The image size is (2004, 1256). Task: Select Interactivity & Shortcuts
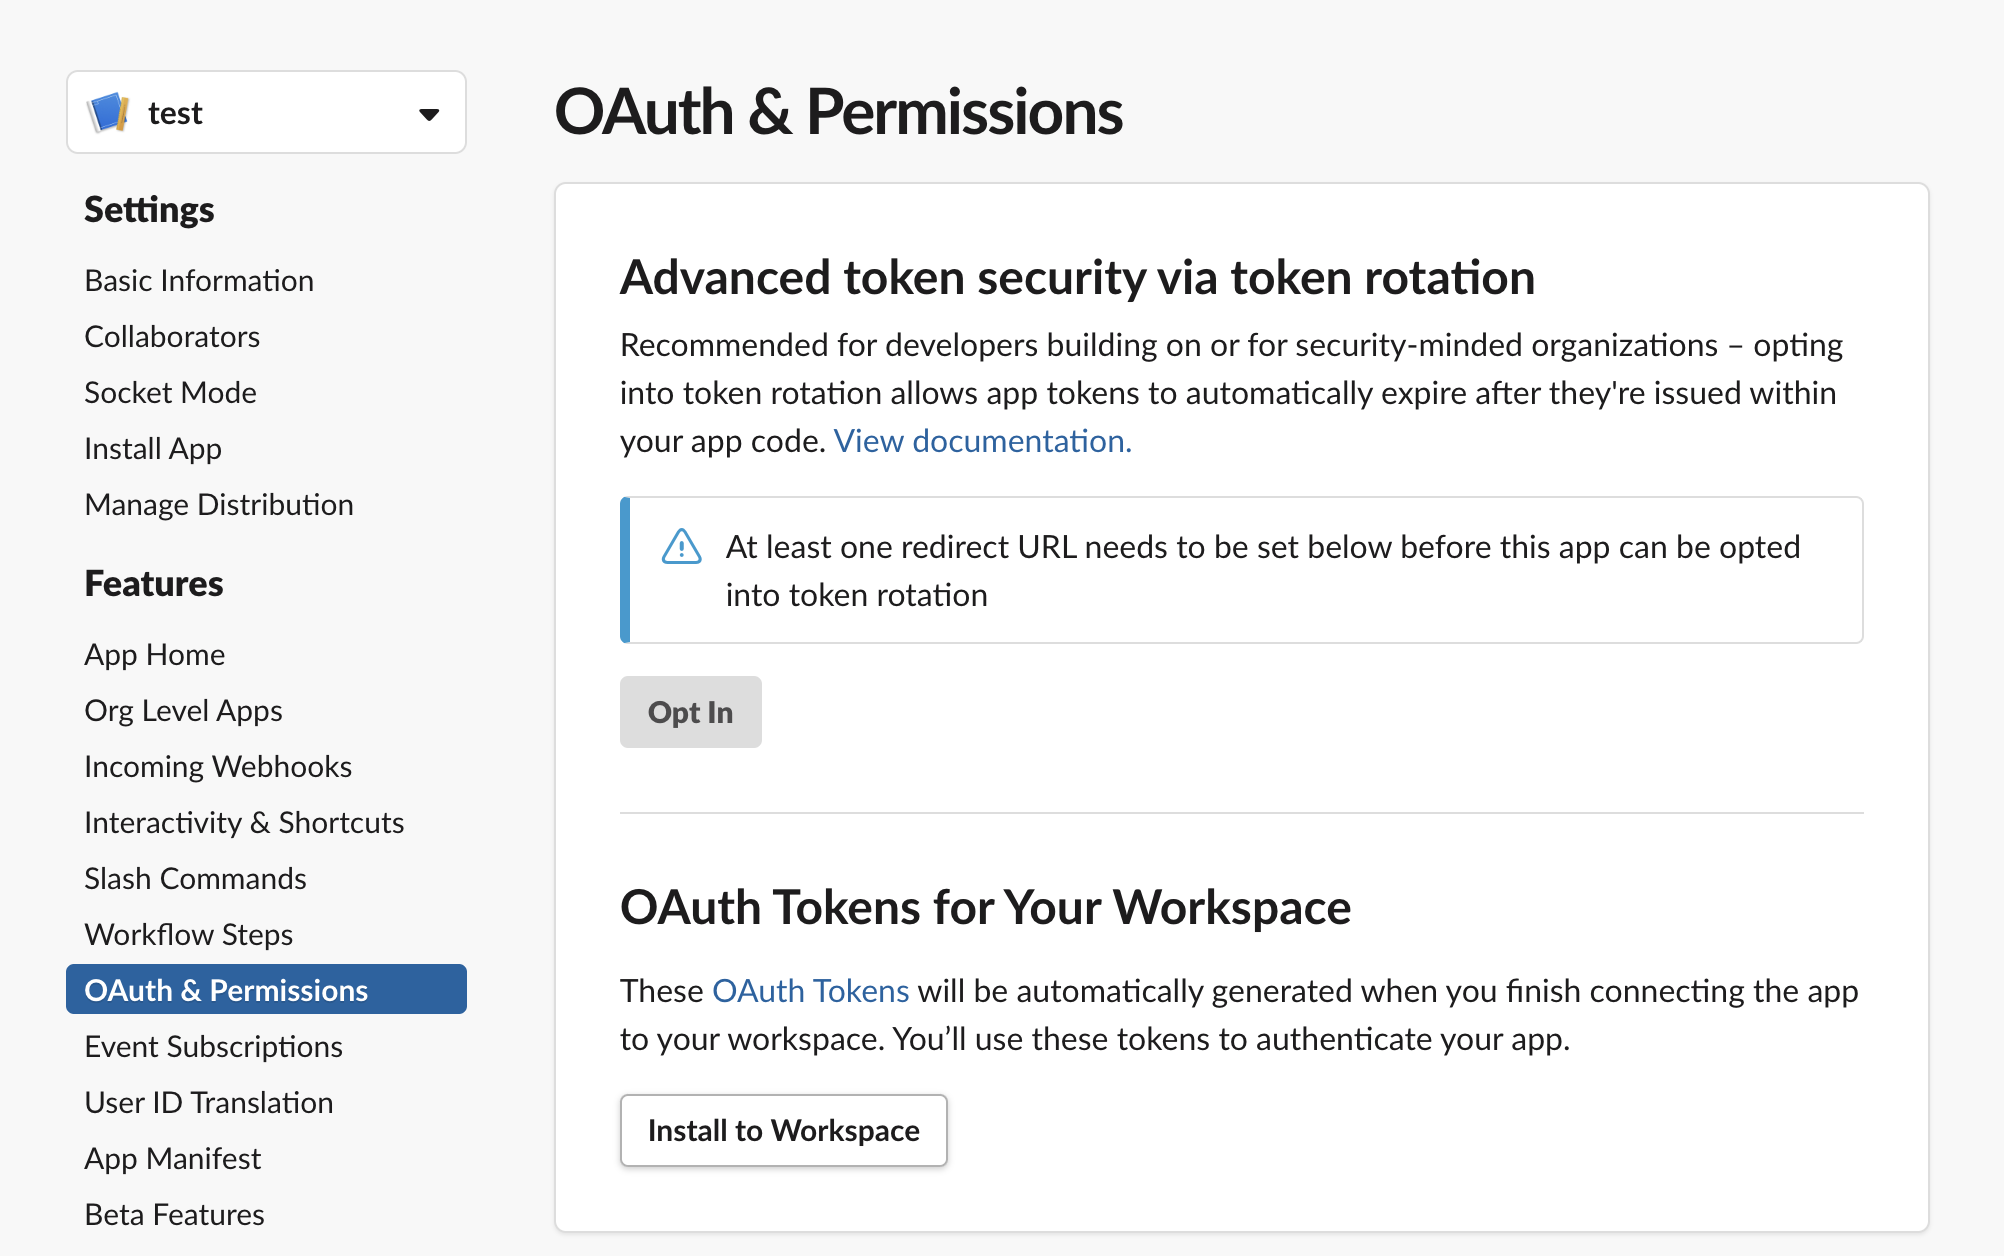(244, 822)
